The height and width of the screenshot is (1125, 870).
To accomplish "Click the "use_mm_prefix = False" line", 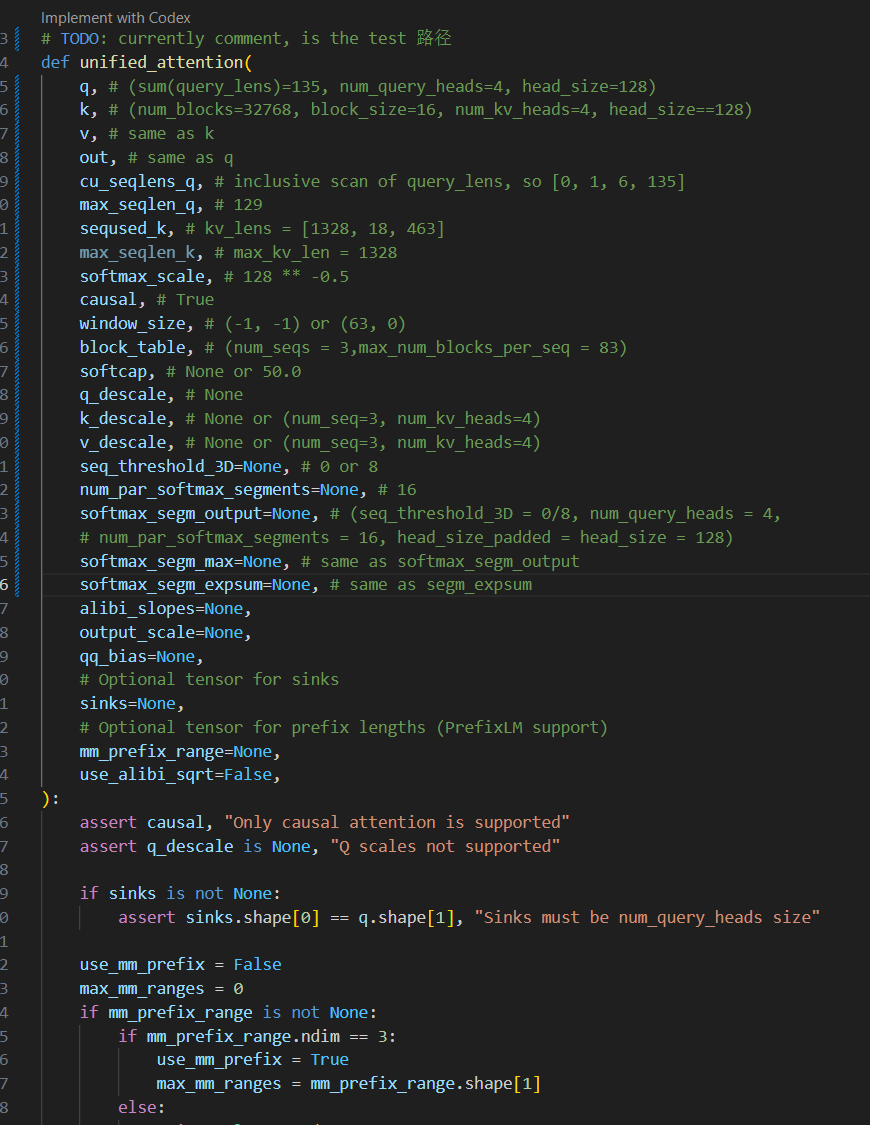I will pyautogui.click(x=180, y=965).
